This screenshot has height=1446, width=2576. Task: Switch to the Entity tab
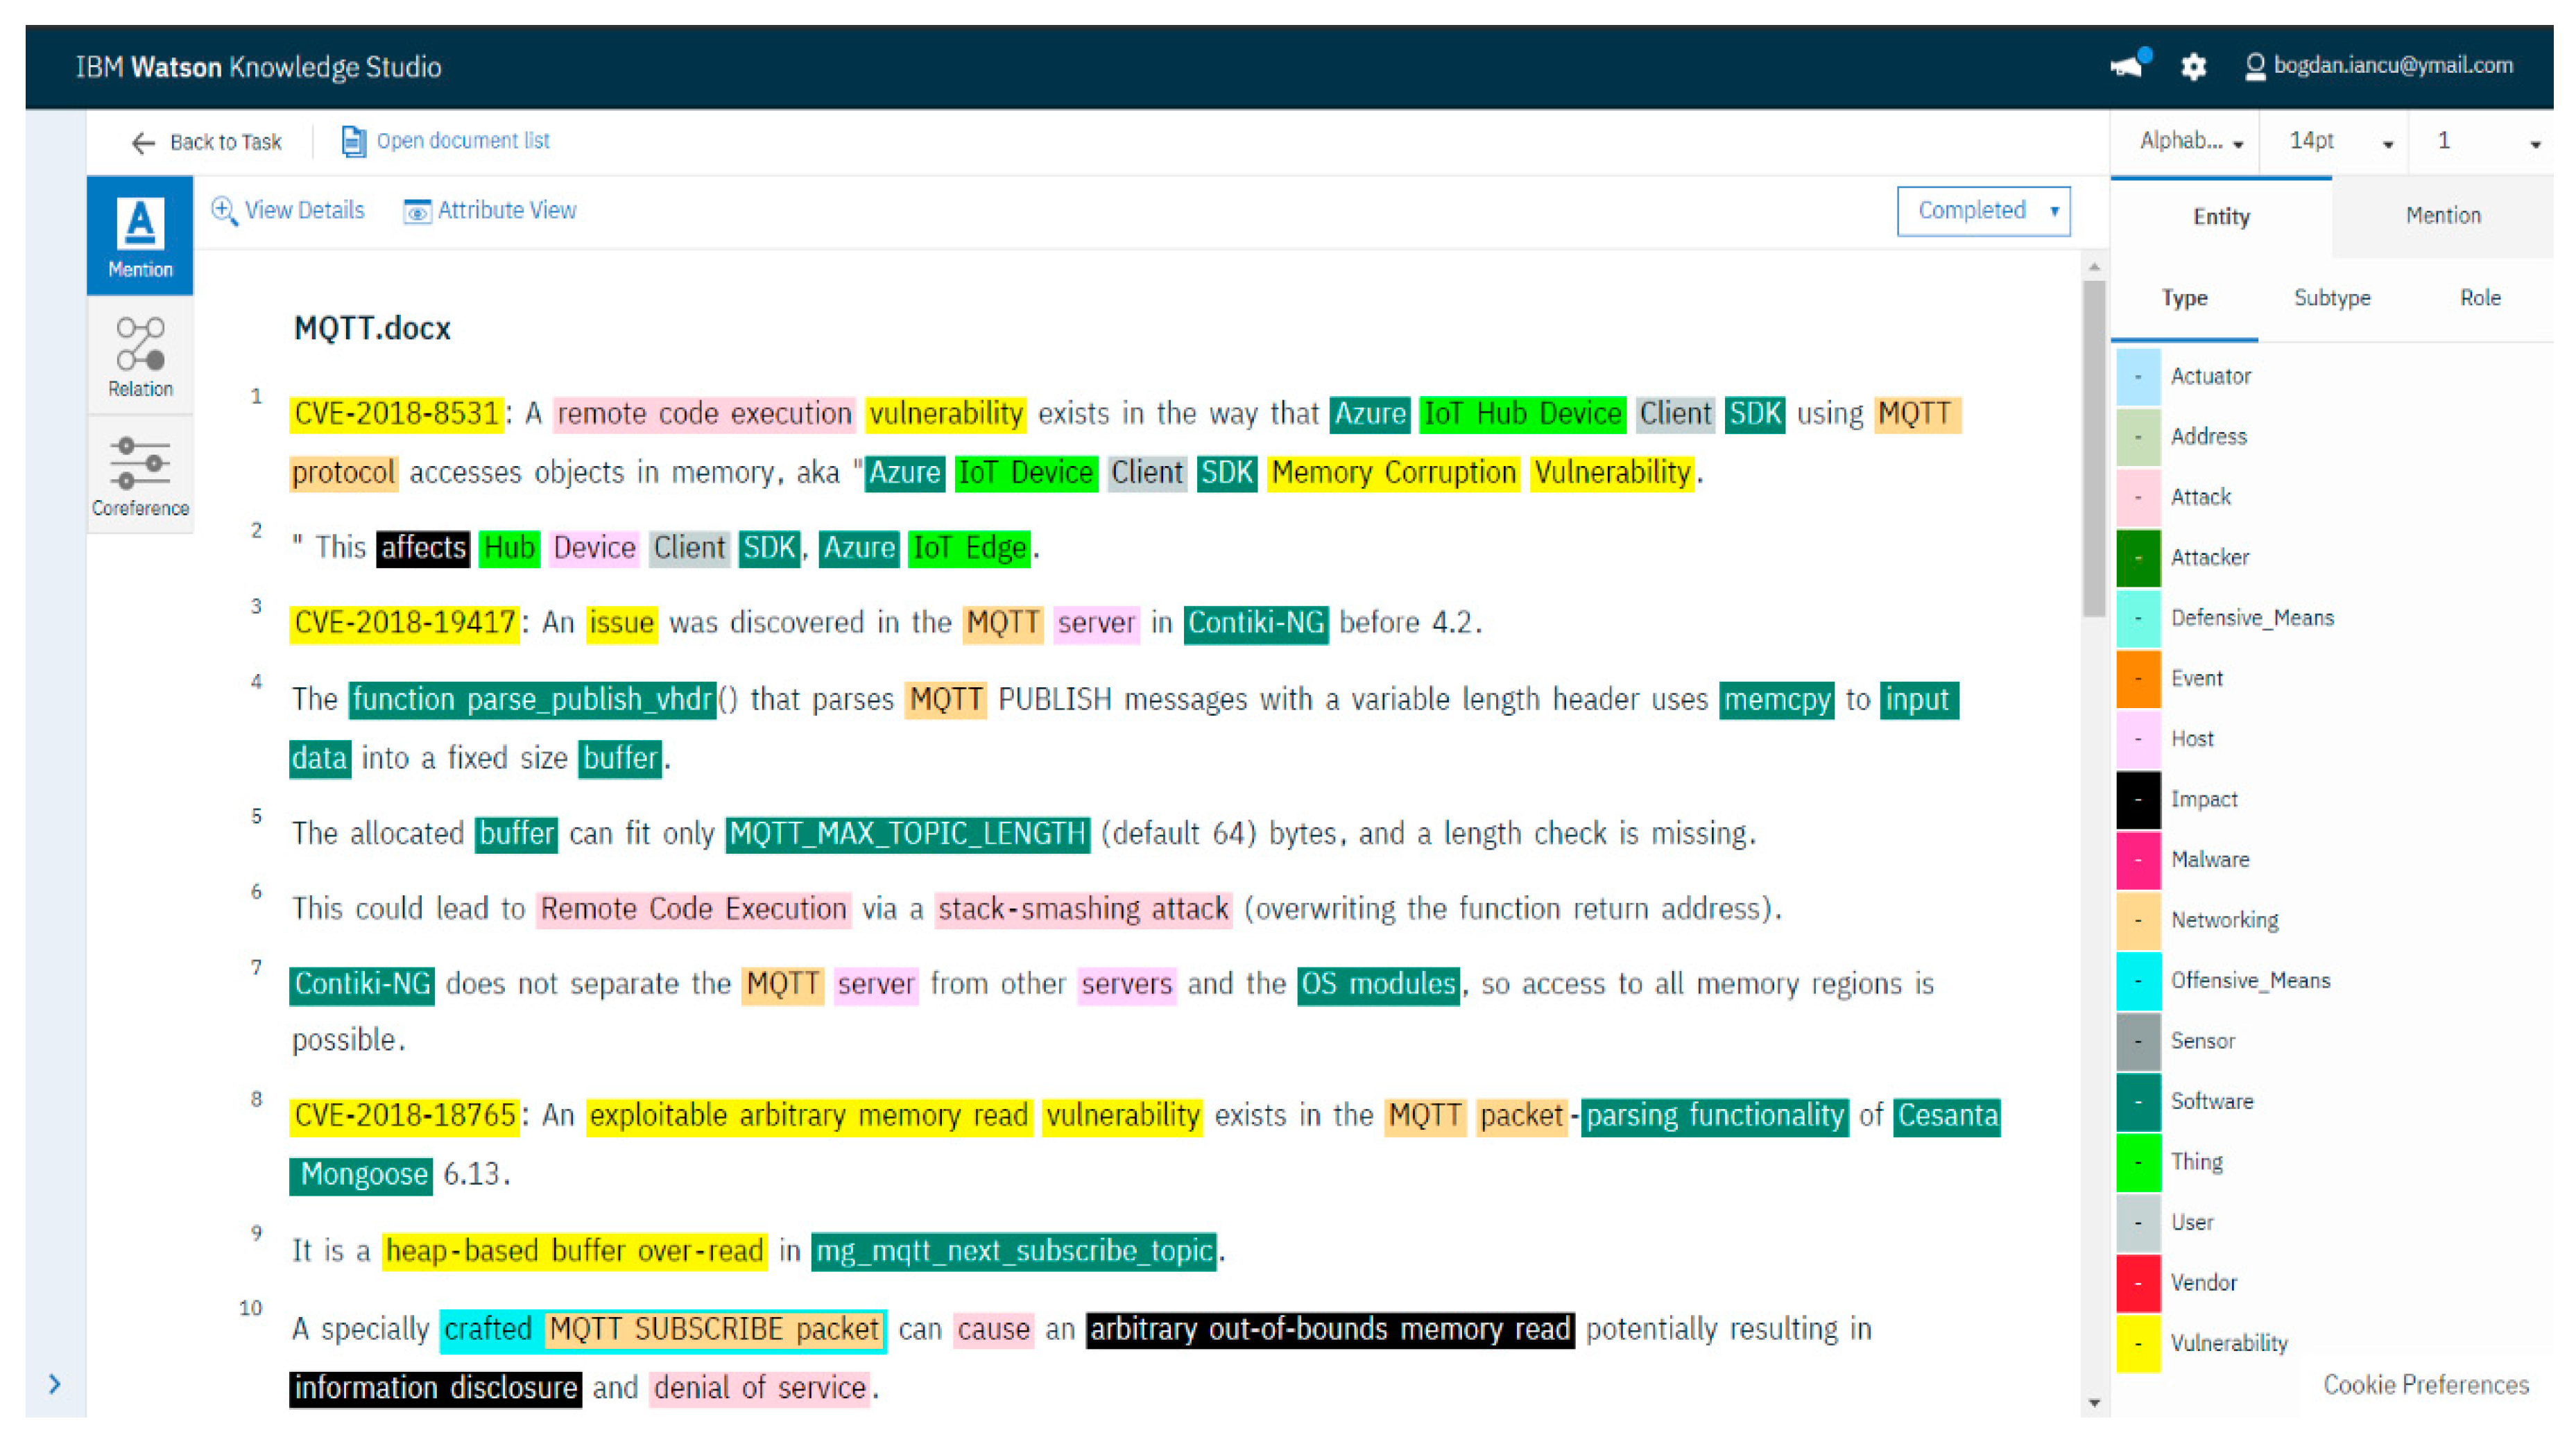pos(2221,217)
